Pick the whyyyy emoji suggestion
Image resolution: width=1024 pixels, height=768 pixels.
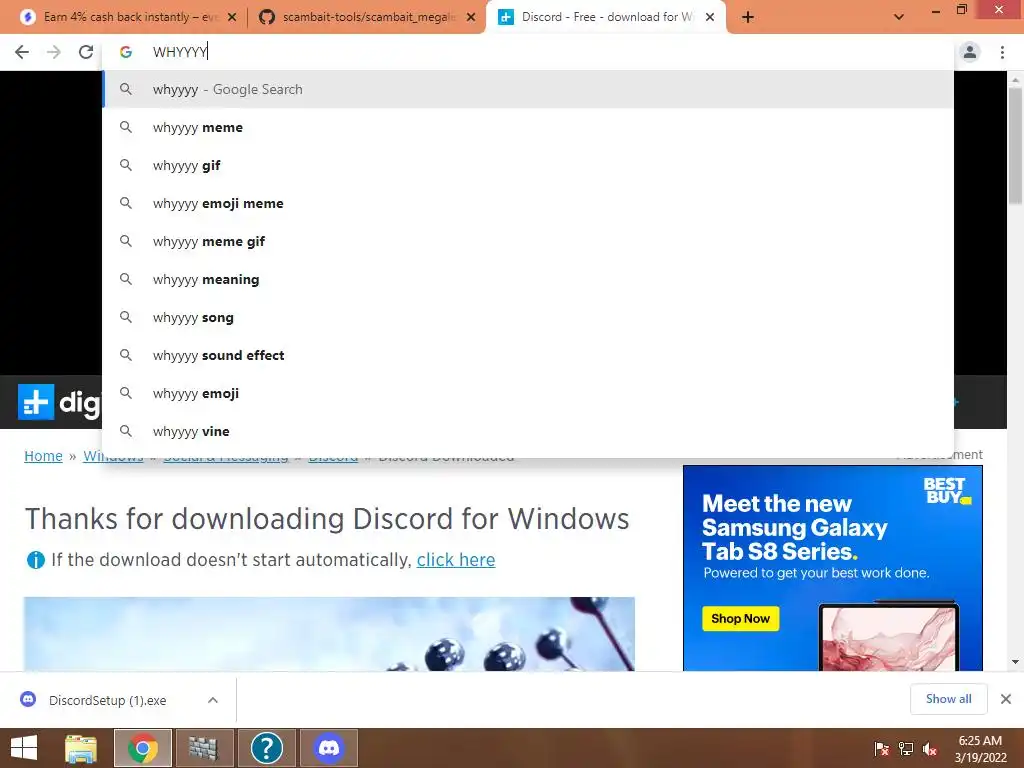click(x=528, y=393)
